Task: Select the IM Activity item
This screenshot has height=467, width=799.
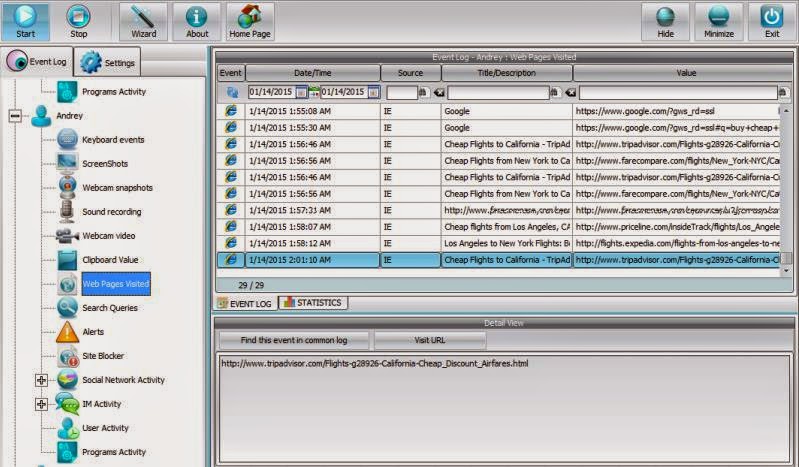Action: [101, 404]
